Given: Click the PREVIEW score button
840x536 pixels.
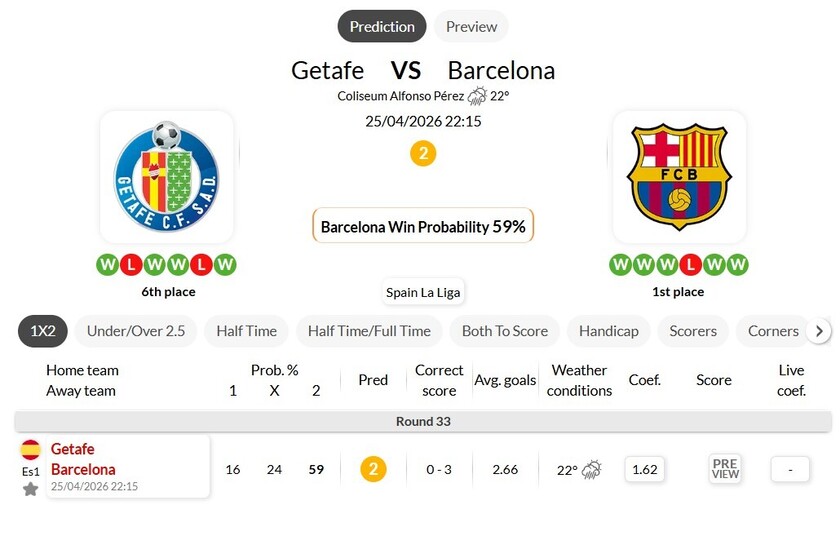Looking at the screenshot, I should 725,469.
